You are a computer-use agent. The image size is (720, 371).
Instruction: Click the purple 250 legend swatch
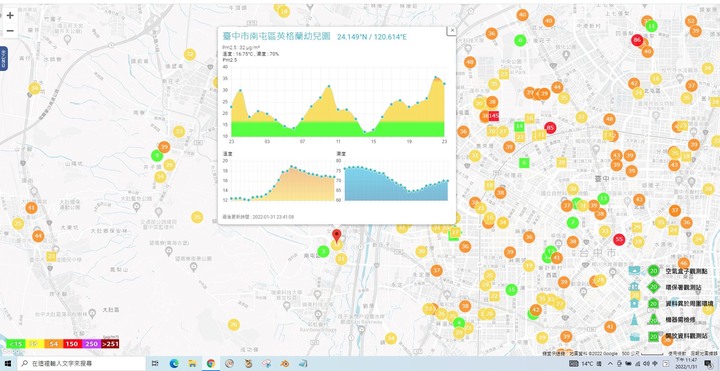point(91,344)
